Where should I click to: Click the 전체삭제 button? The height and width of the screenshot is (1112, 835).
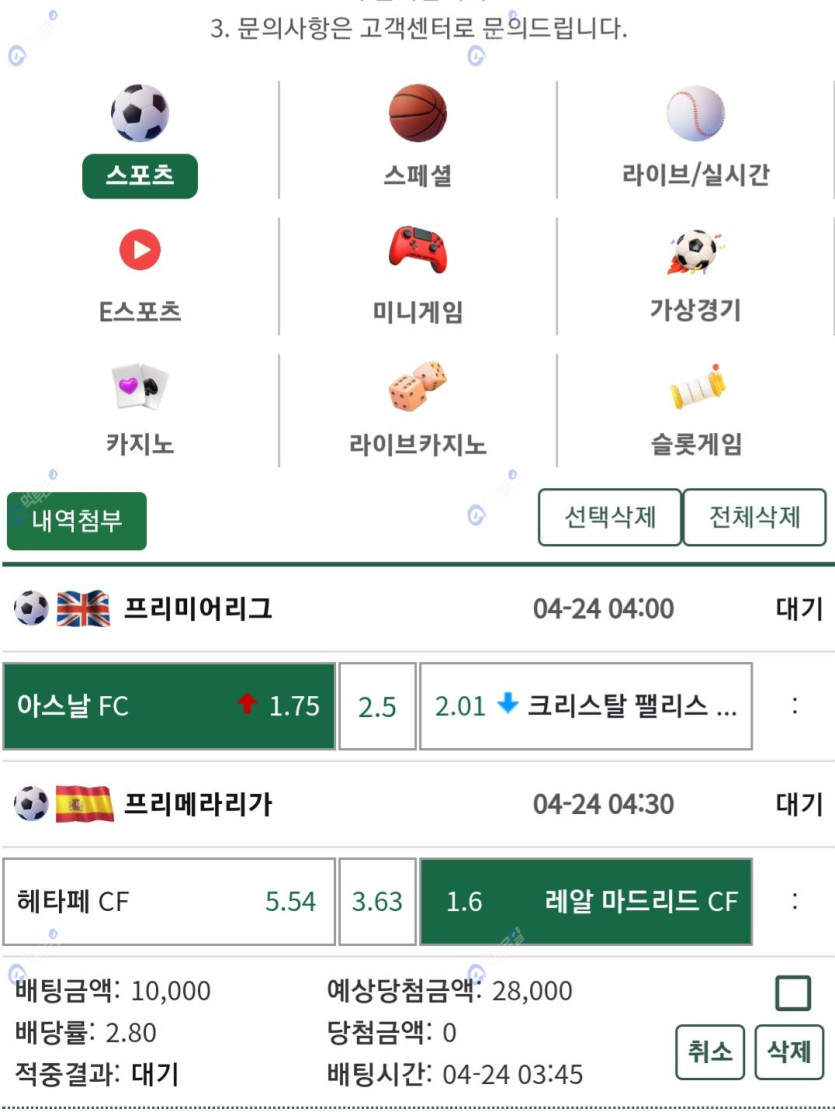tap(754, 517)
